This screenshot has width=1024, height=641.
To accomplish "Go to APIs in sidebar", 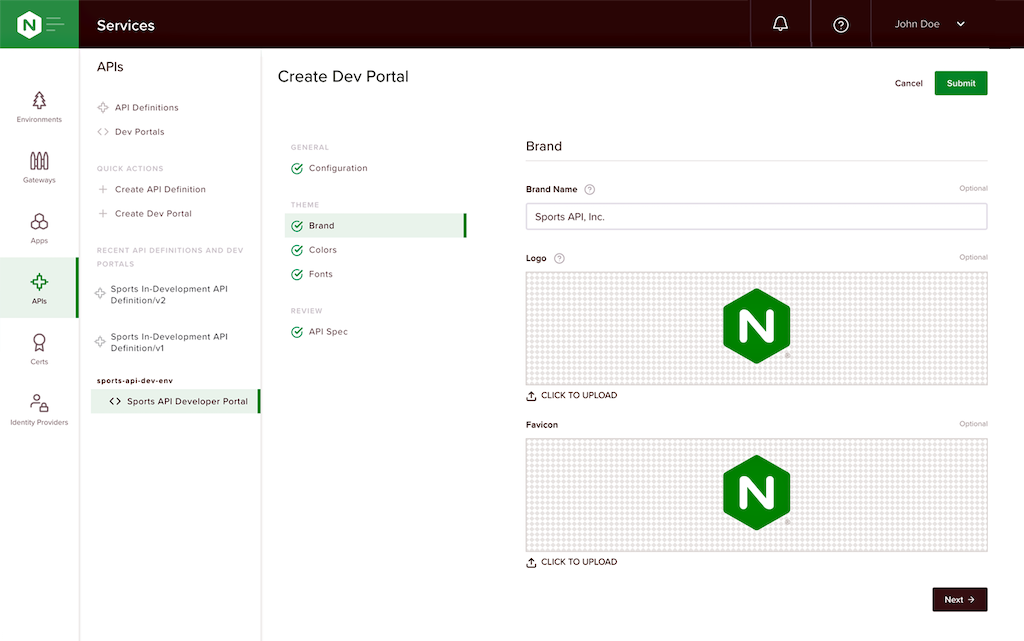I will click(39, 288).
